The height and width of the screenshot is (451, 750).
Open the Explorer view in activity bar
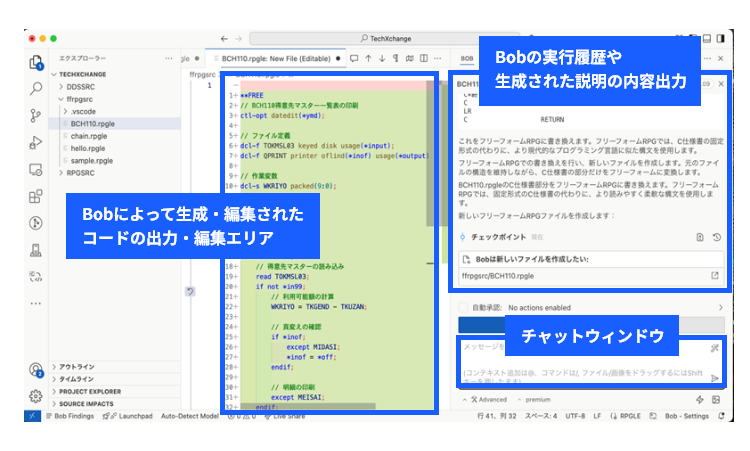pyautogui.click(x=36, y=62)
